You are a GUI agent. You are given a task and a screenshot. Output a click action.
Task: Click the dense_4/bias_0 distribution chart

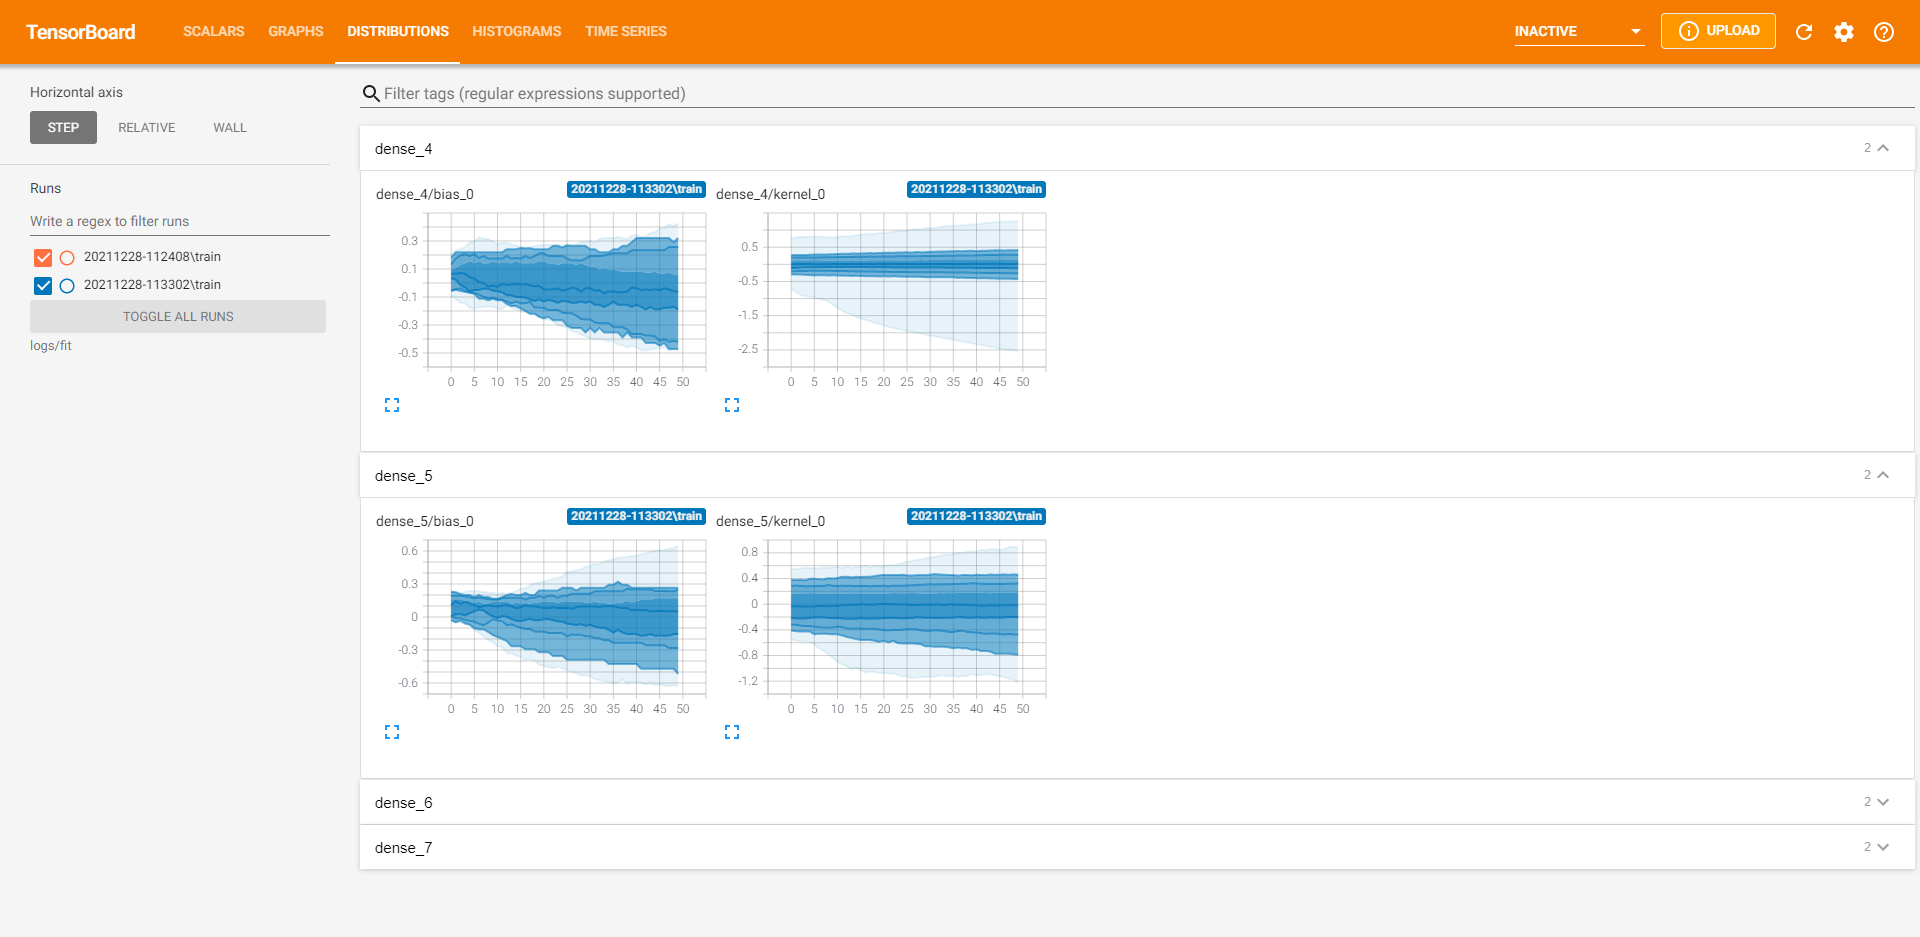pos(566,291)
